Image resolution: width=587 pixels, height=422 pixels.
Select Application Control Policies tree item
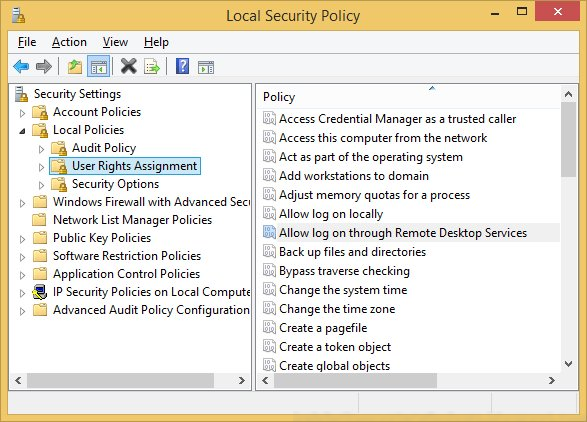click(126, 274)
